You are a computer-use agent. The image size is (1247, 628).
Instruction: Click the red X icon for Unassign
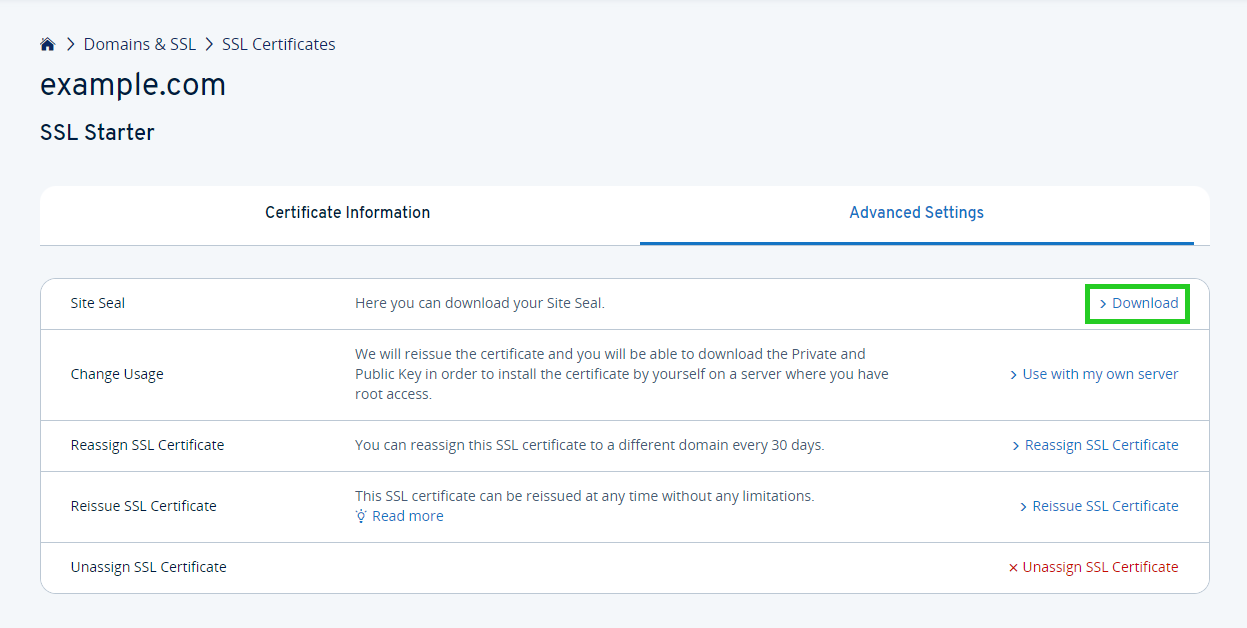[1013, 568]
